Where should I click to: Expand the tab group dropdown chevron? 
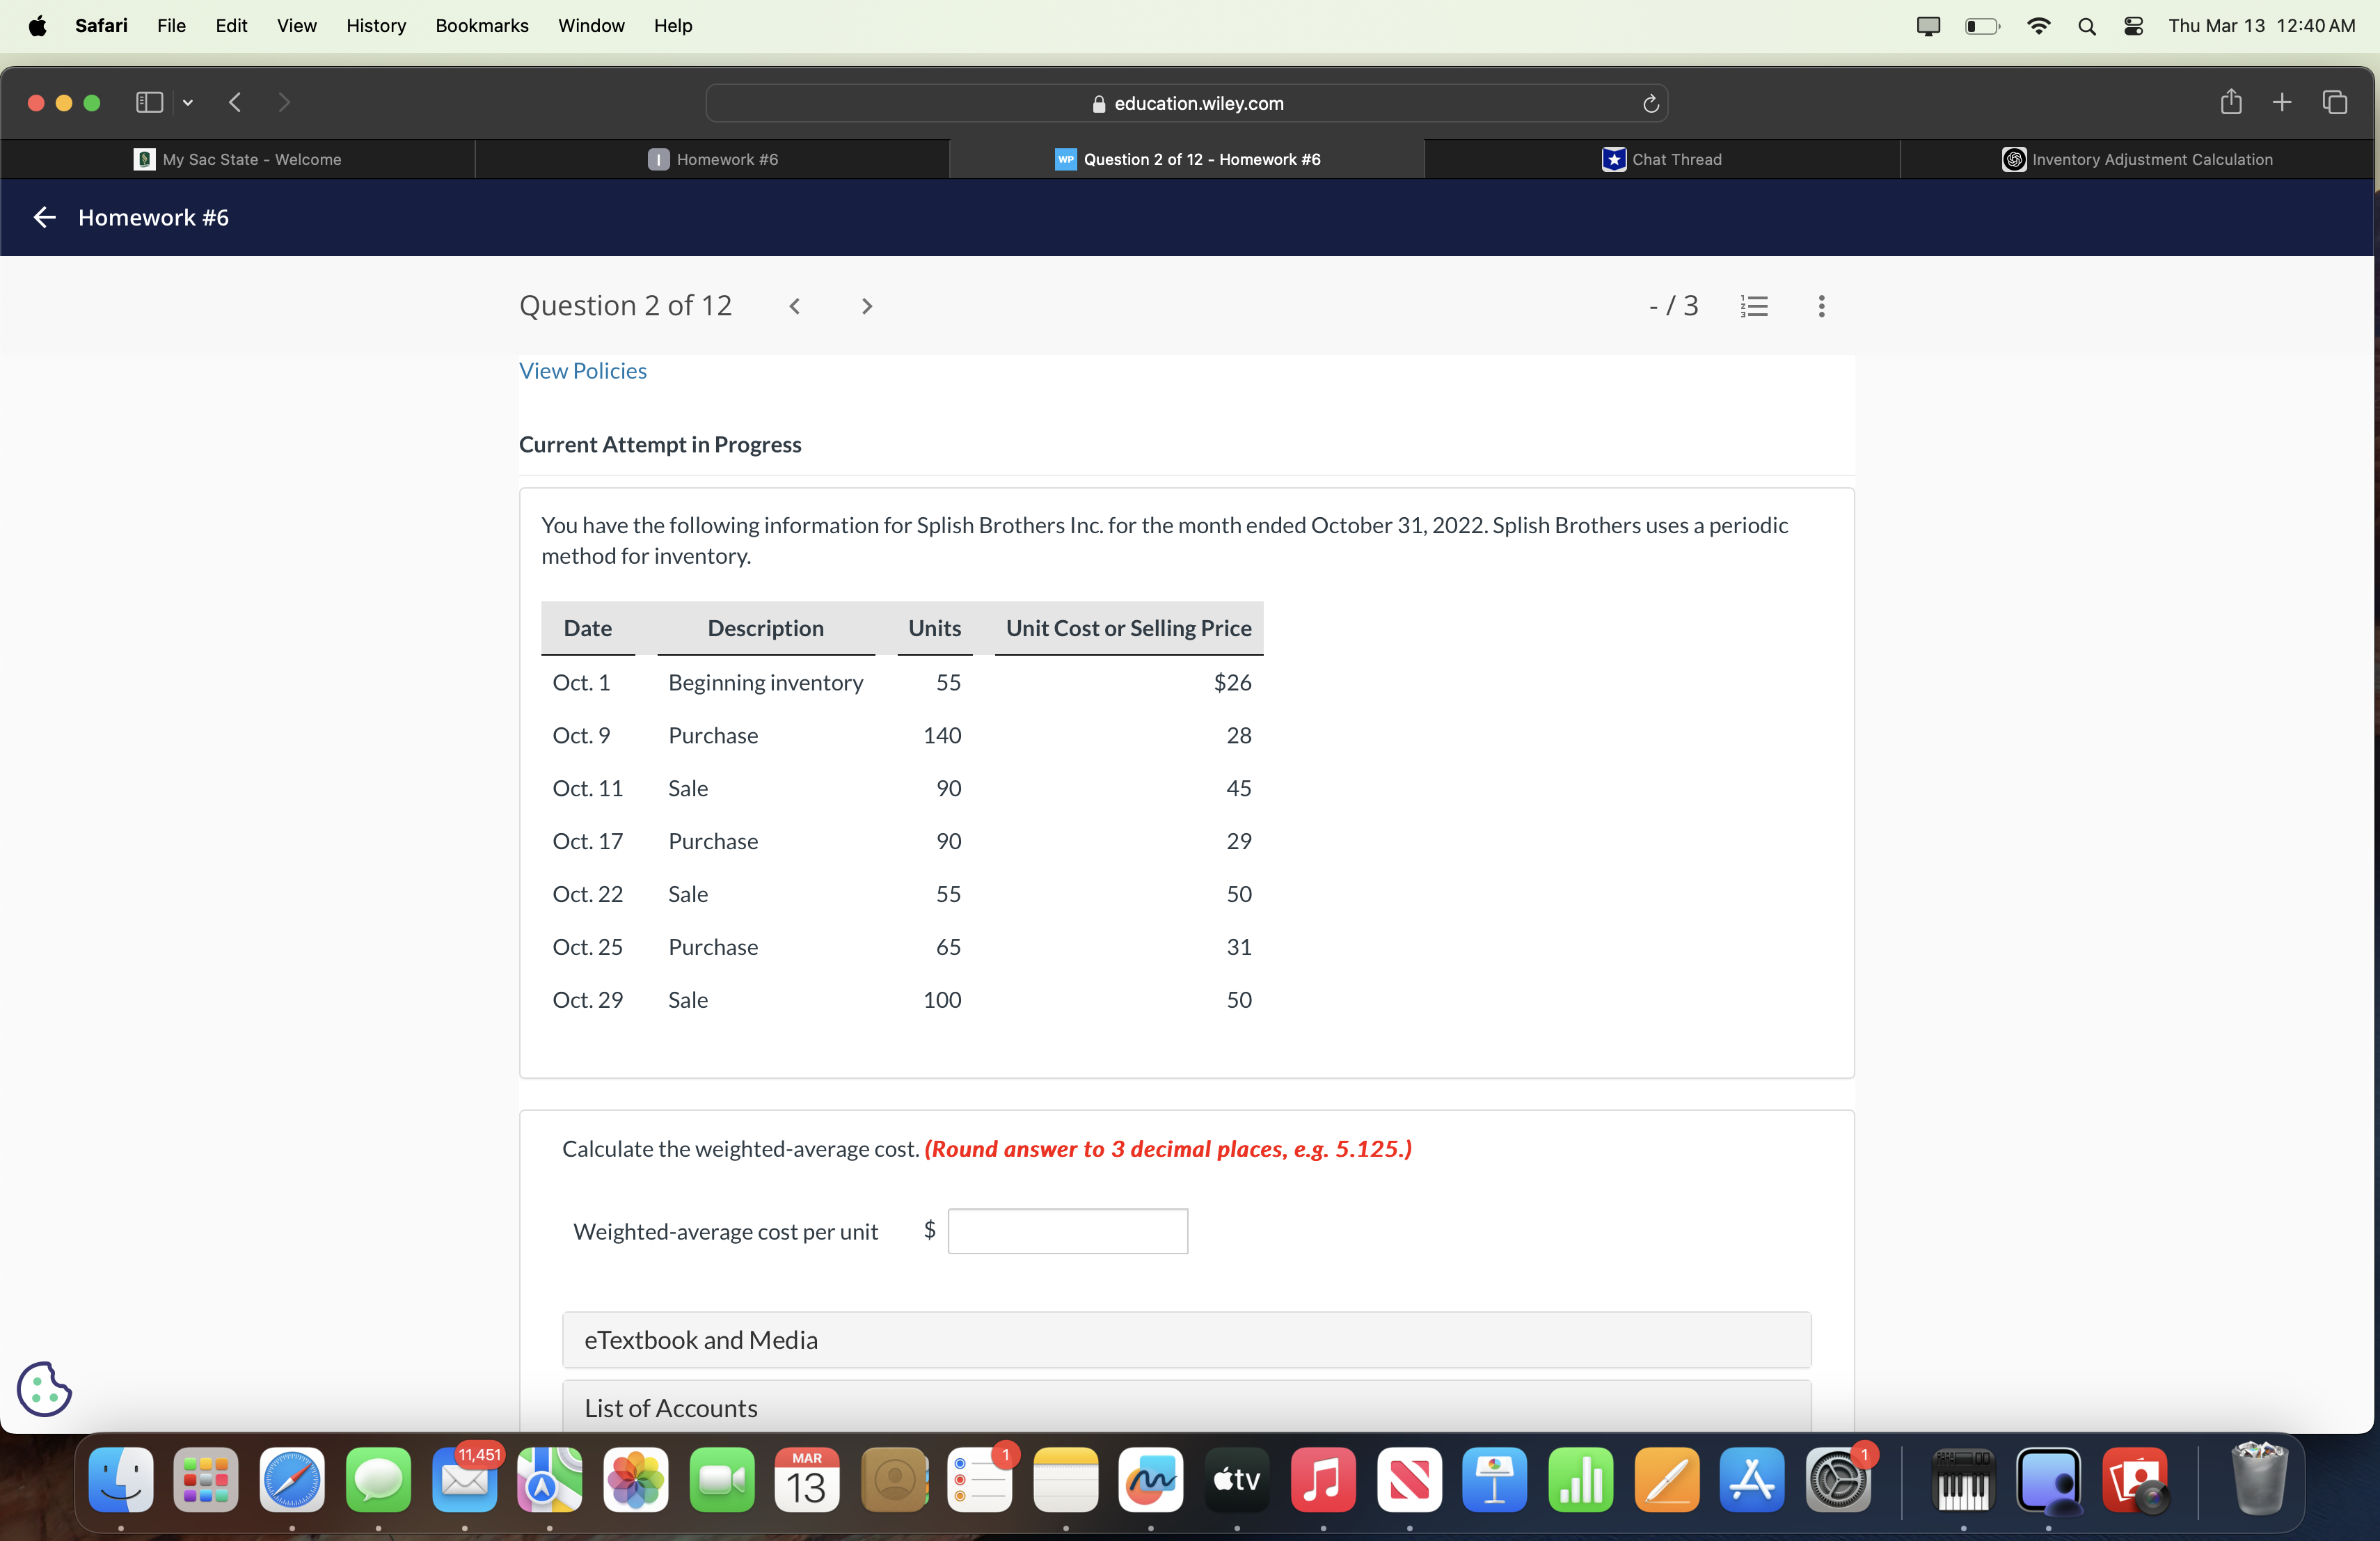coord(188,102)
